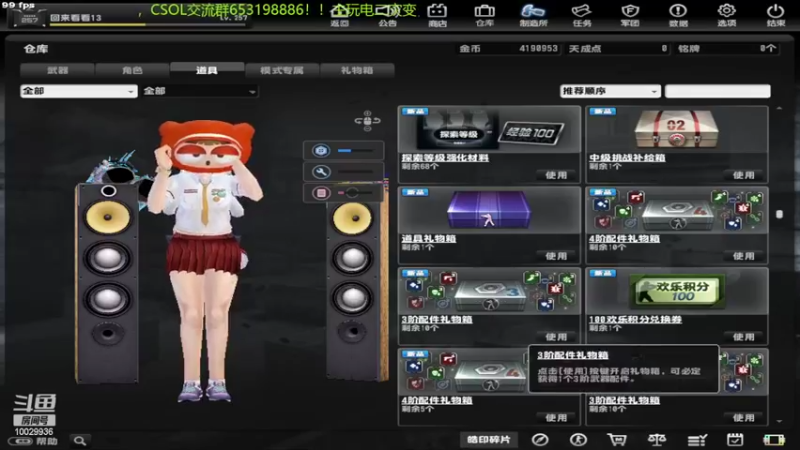
Task: Click the green battery-shaped icon
Action: (773, 440)
